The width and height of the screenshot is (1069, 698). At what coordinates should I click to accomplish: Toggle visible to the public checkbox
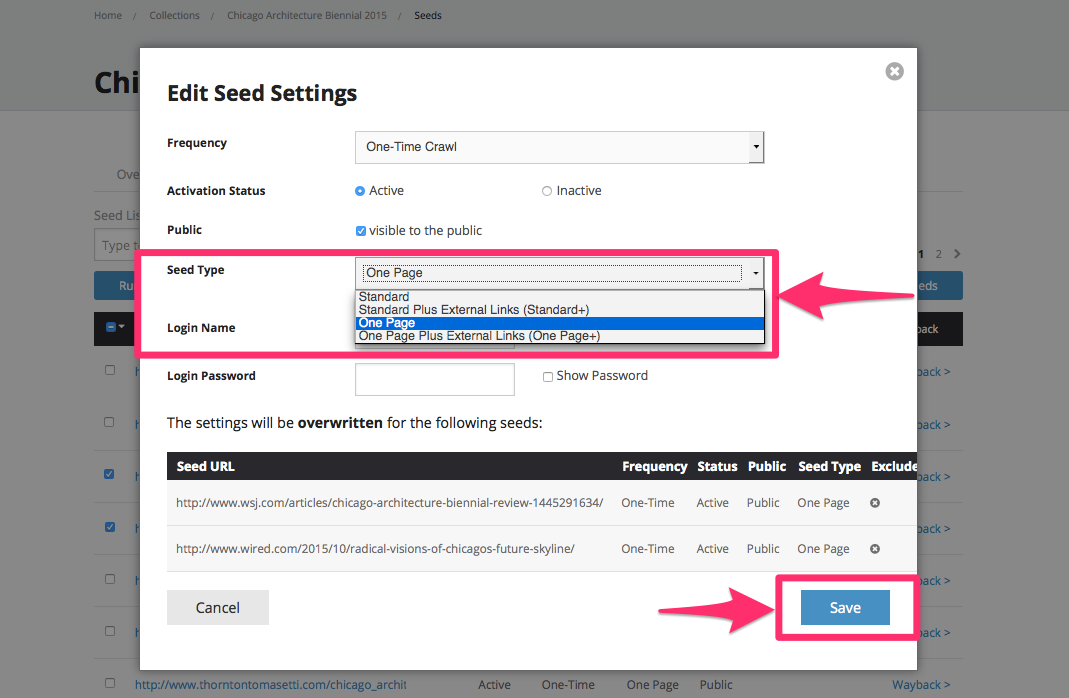click(x=361, y=231)
